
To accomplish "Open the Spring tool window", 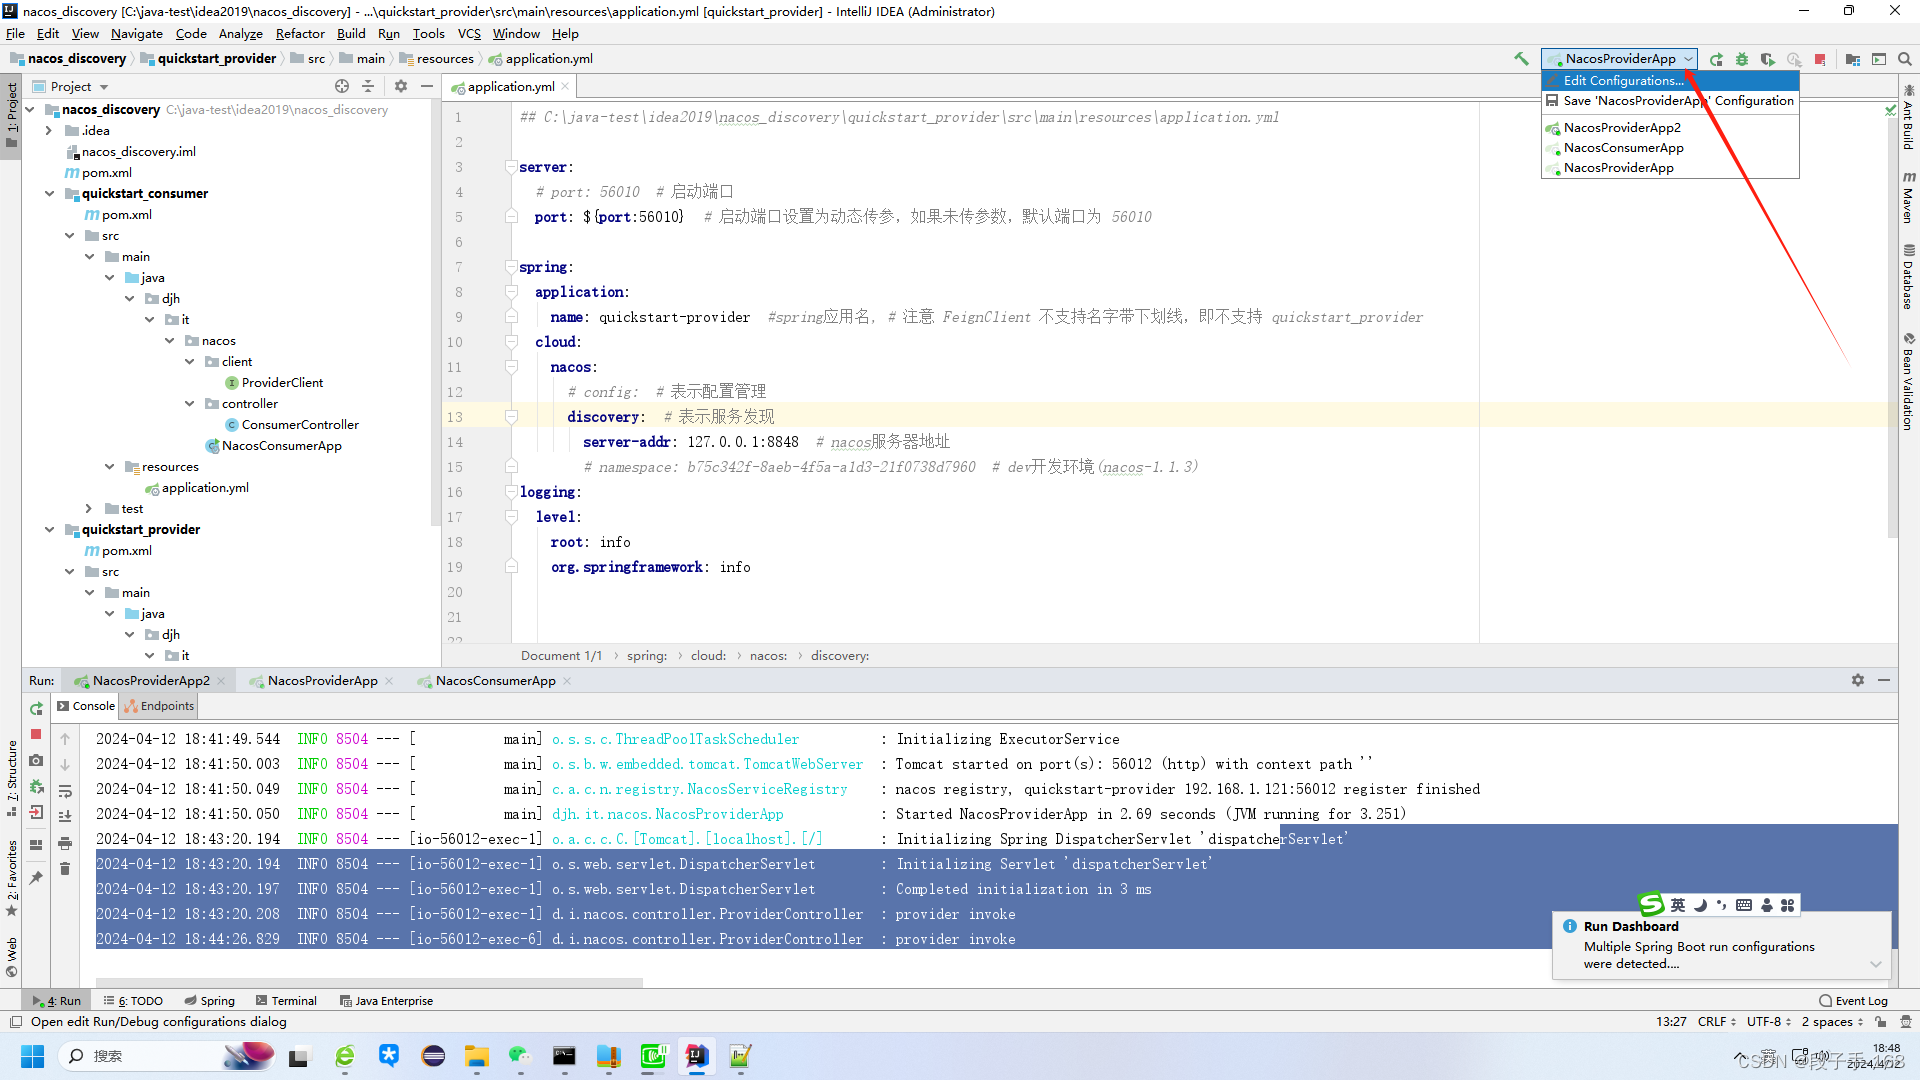I will pos(210,1001).
